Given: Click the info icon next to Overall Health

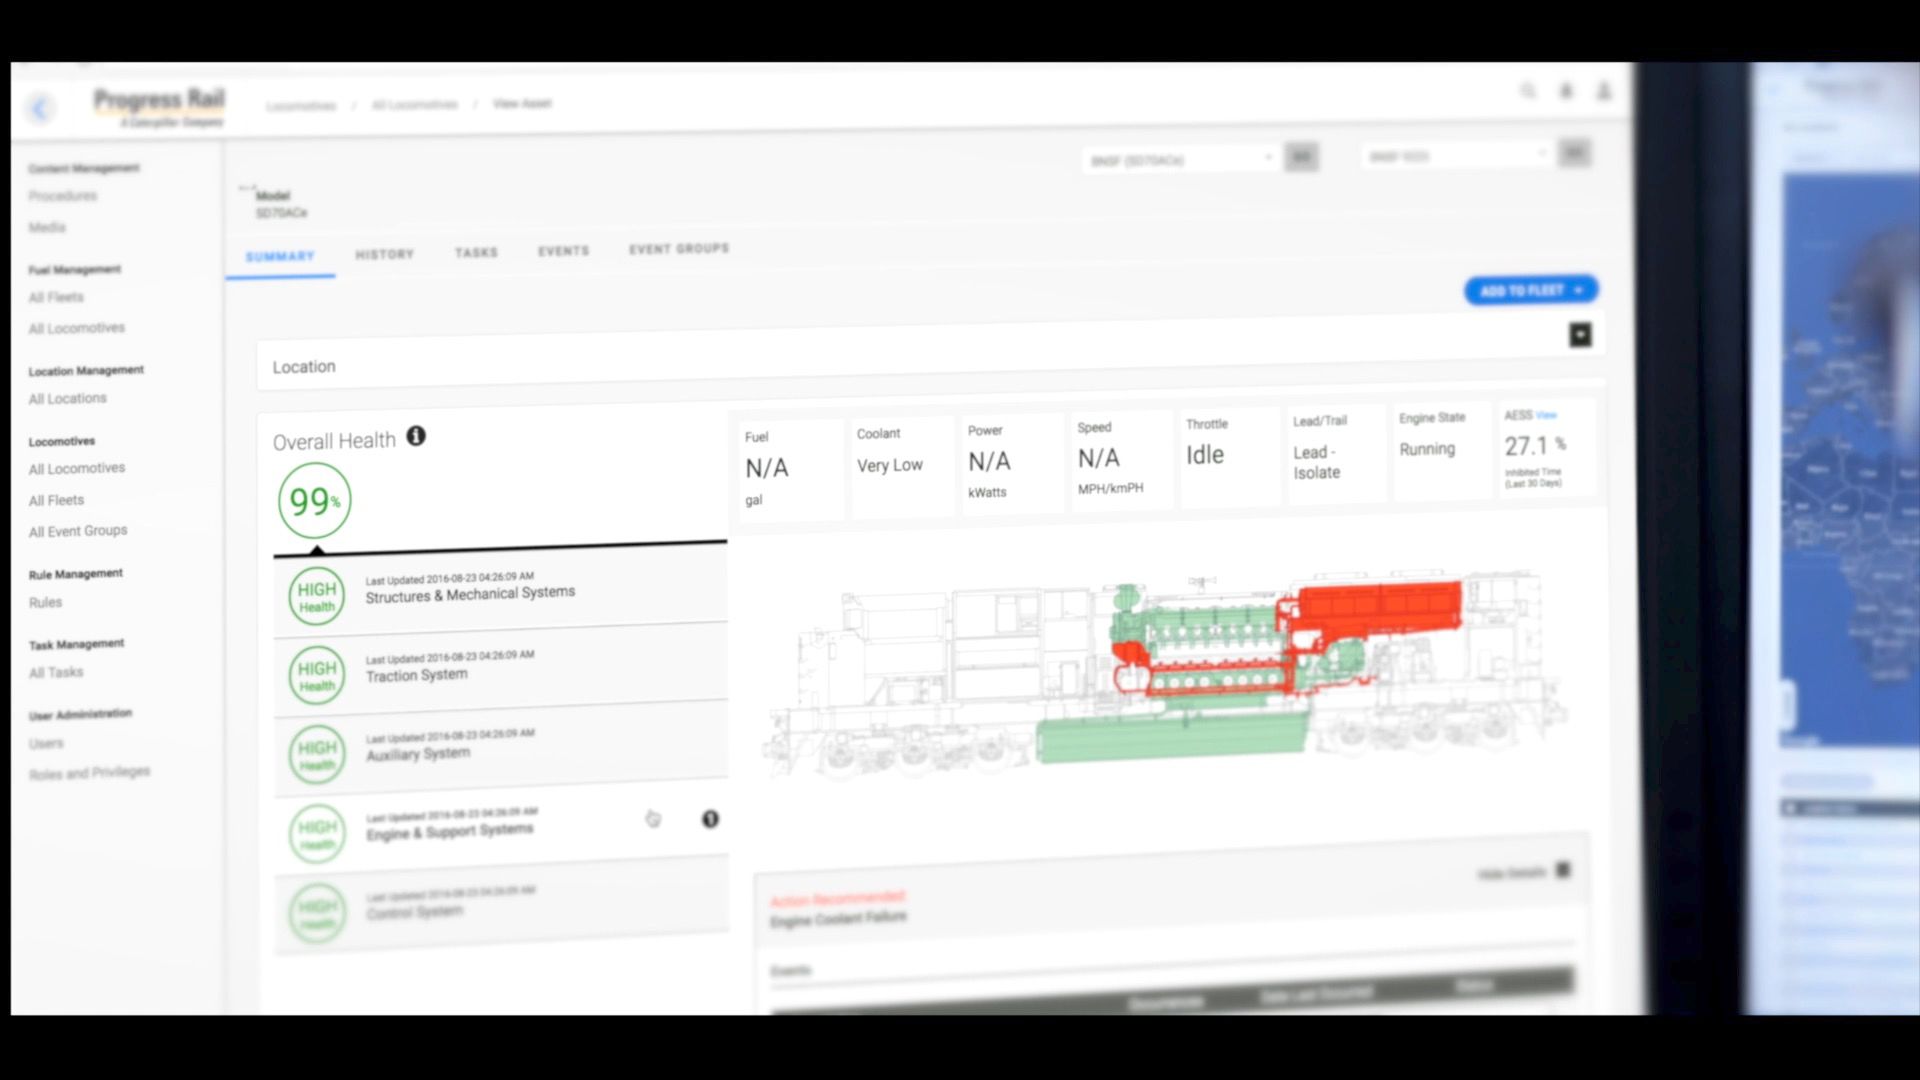Looking at the screenshot, I should (x=417, y=436).
